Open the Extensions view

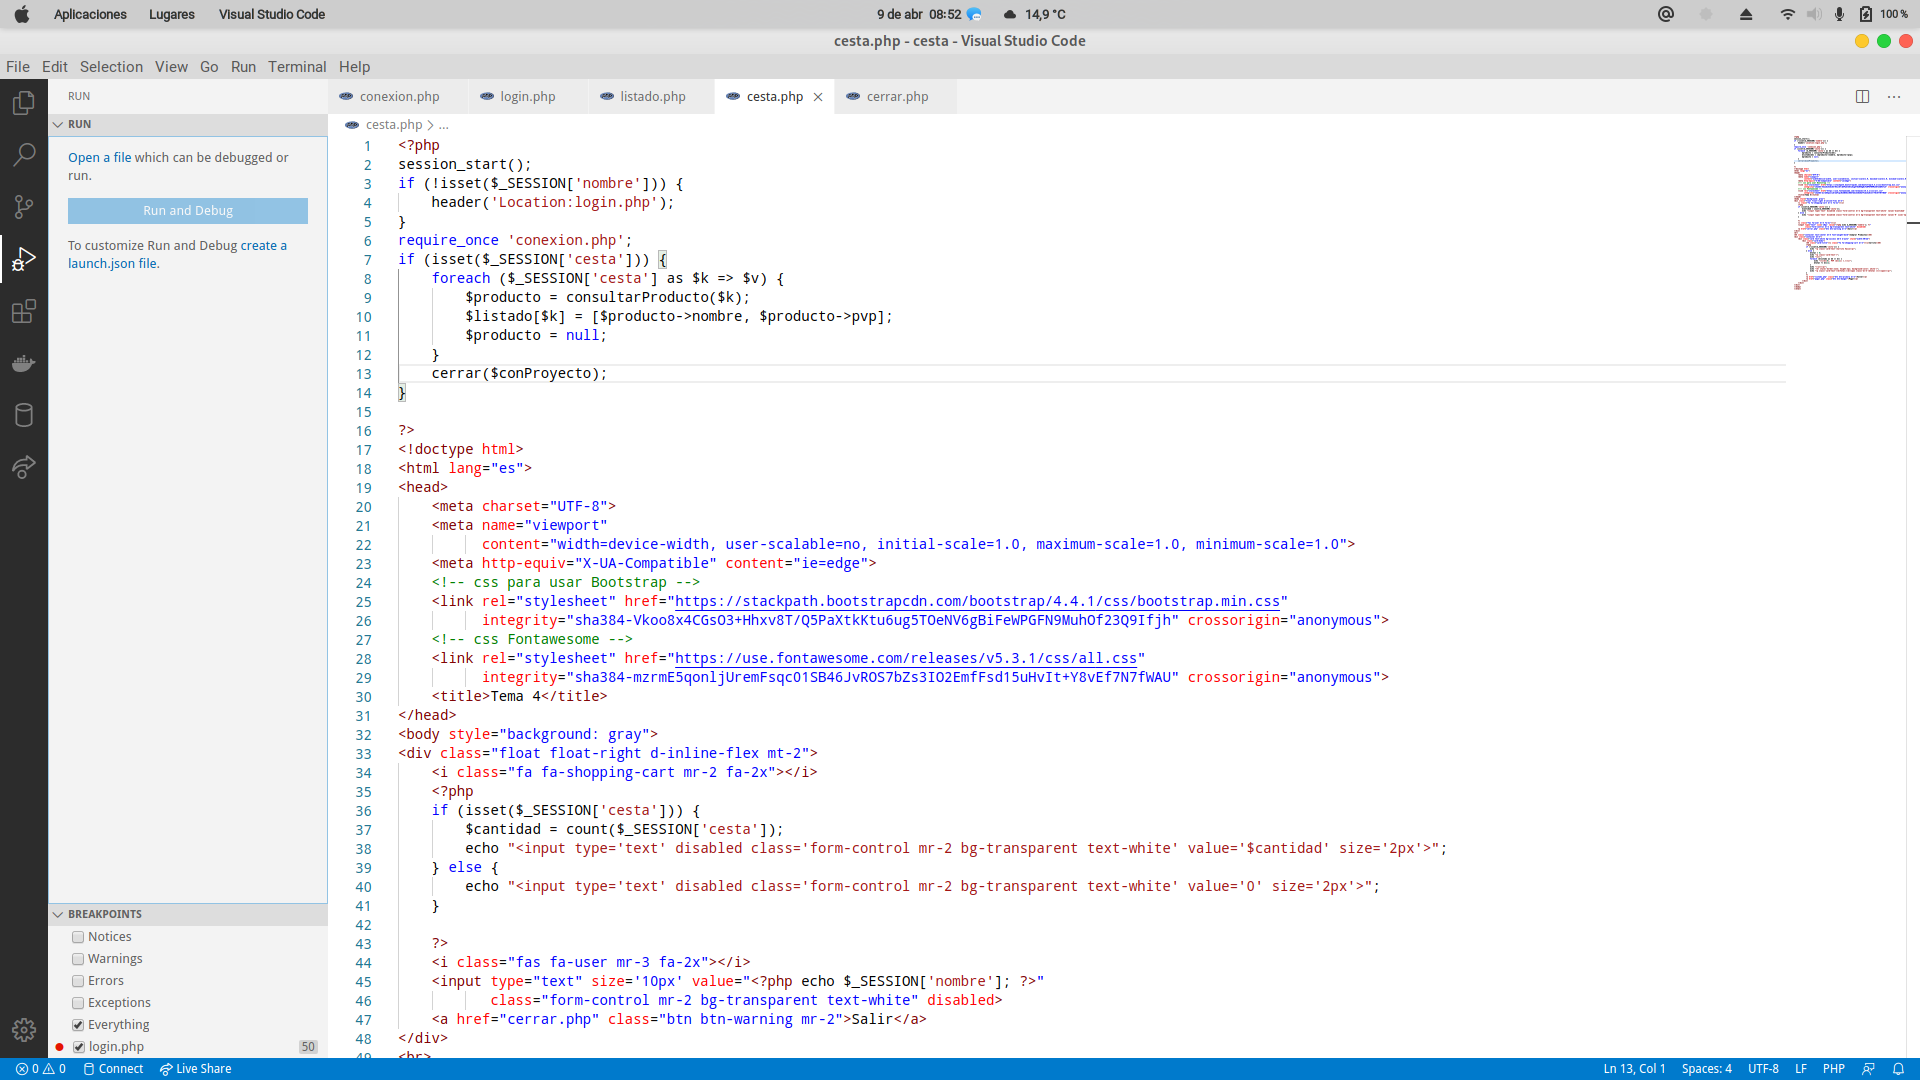tap(24, 311)
